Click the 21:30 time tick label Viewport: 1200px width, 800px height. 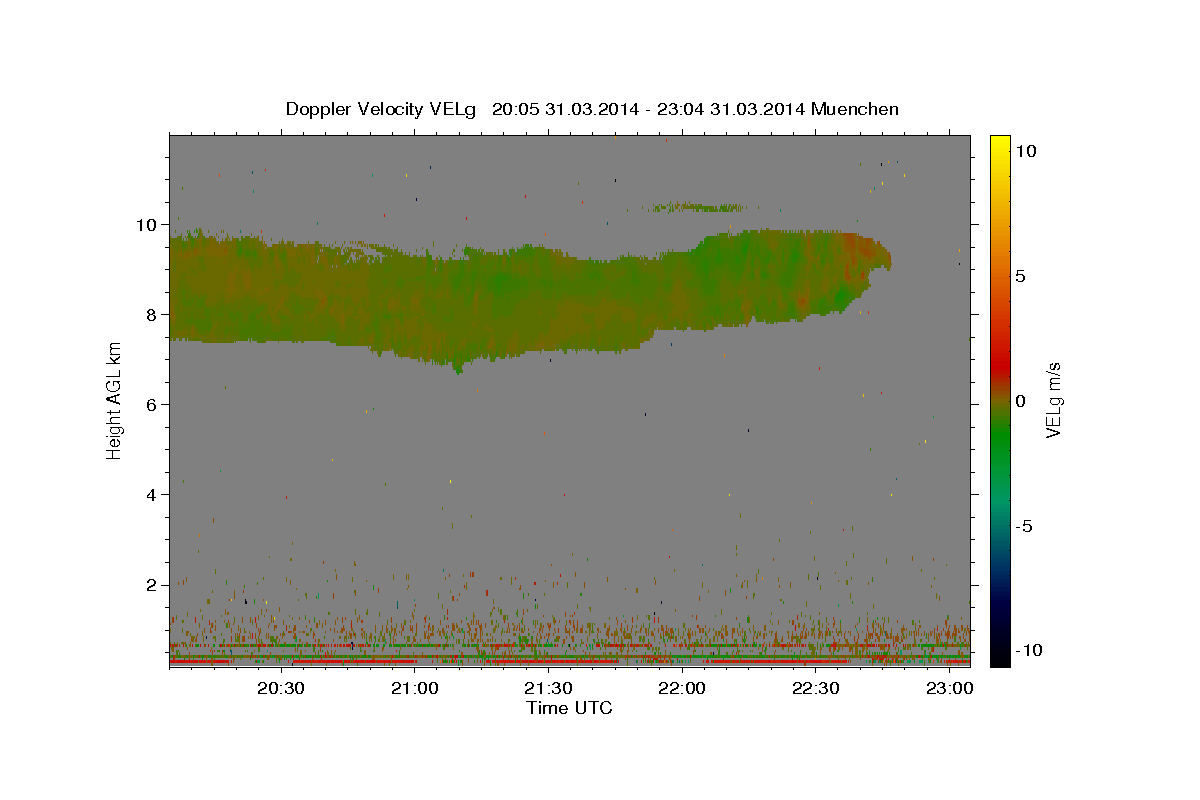coord(548,688)
